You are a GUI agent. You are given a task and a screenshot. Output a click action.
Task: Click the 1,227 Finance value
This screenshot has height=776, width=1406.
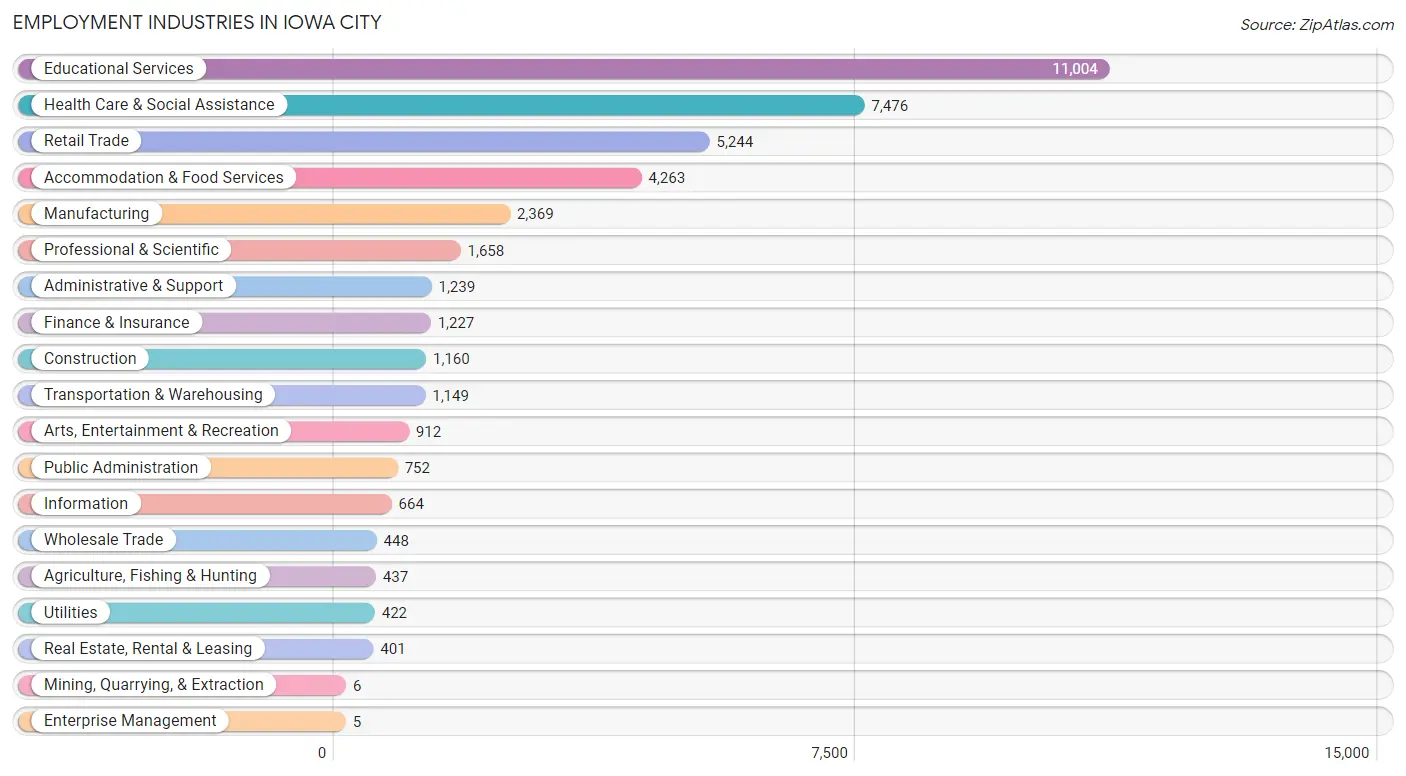point(455,323)
